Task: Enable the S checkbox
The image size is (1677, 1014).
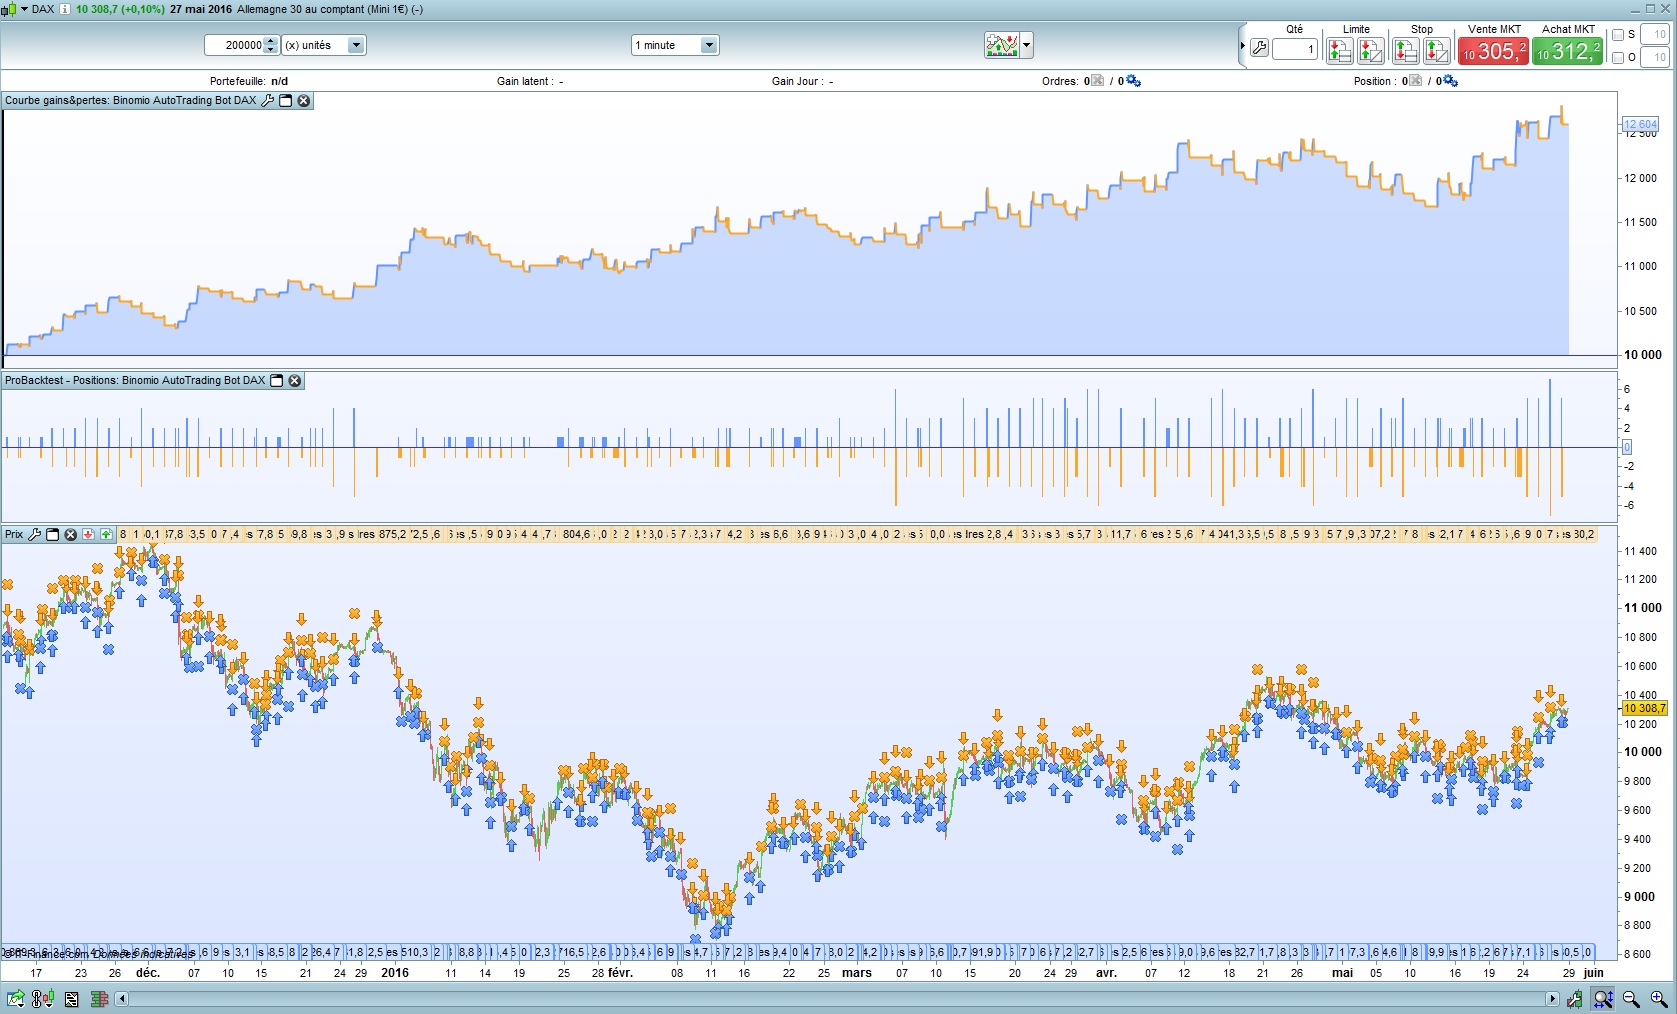Action: (1618, 35)
